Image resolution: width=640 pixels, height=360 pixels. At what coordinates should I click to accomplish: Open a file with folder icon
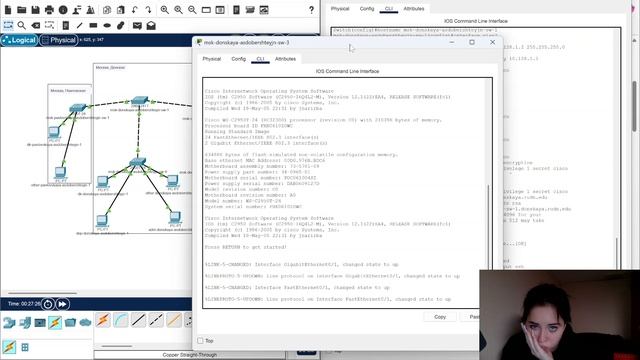coord(22,10)
